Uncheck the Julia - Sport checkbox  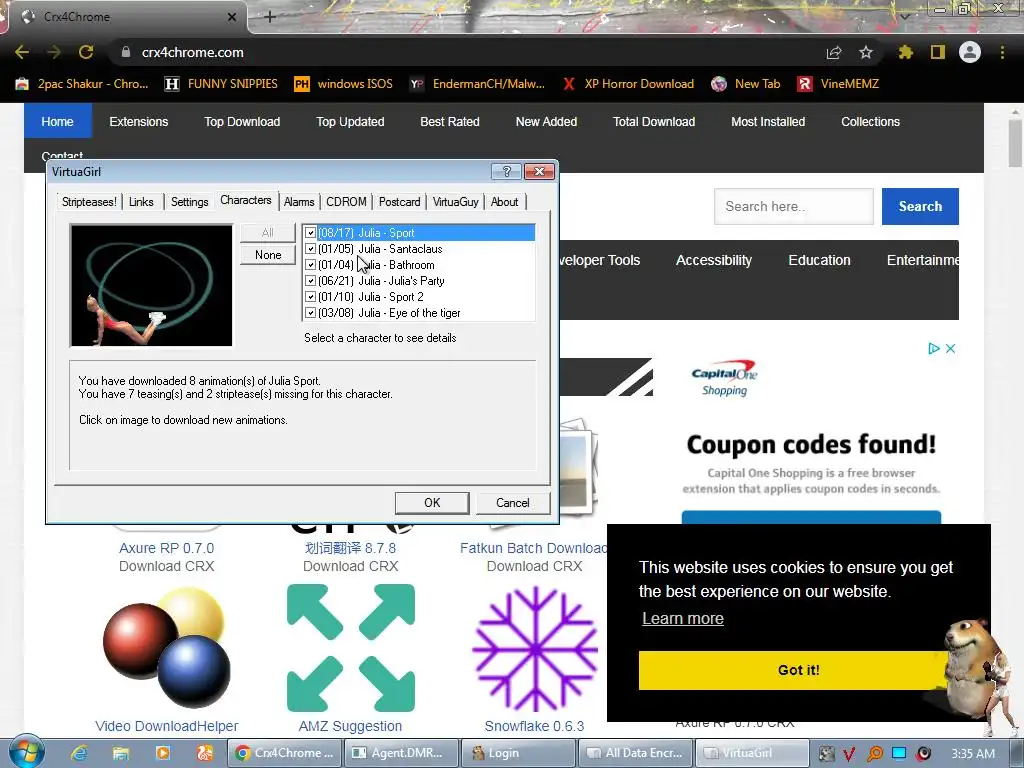(311, 232)
